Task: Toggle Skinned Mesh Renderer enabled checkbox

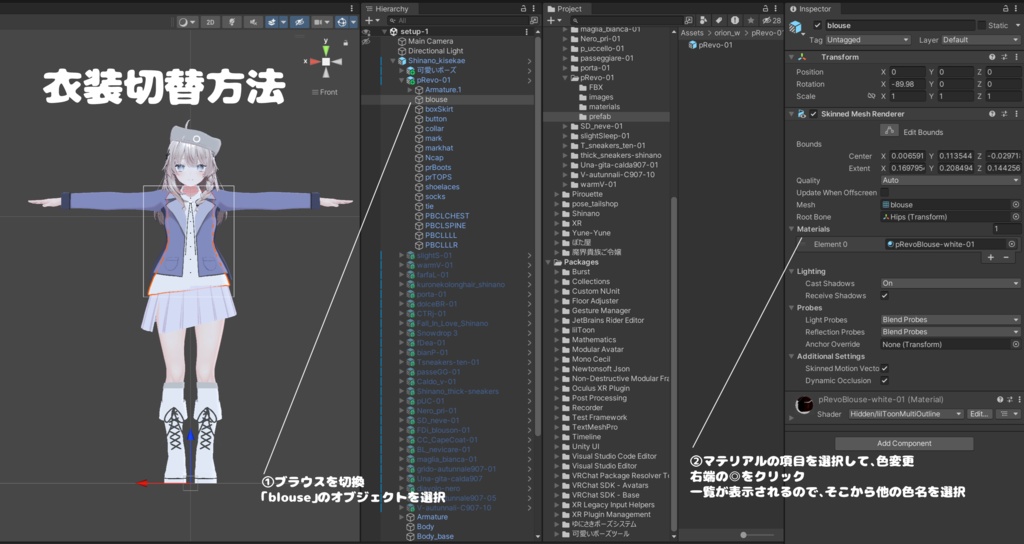Action: (814, 114)
